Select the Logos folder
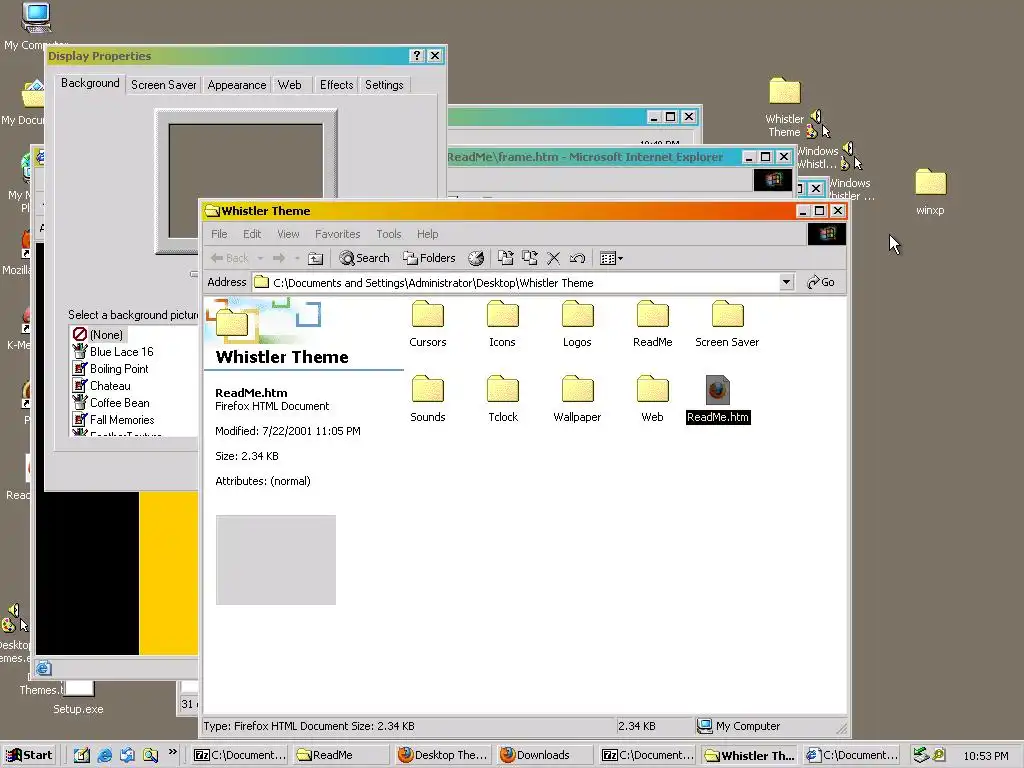Viewport: 1024px width, 768px height. tap(577, 324)
